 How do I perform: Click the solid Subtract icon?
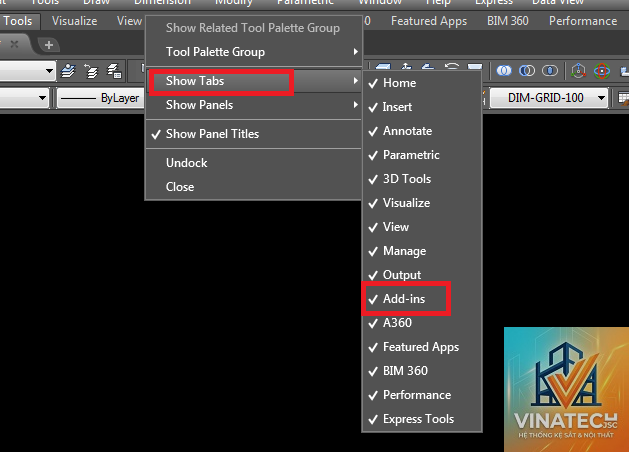click(527, 71)
